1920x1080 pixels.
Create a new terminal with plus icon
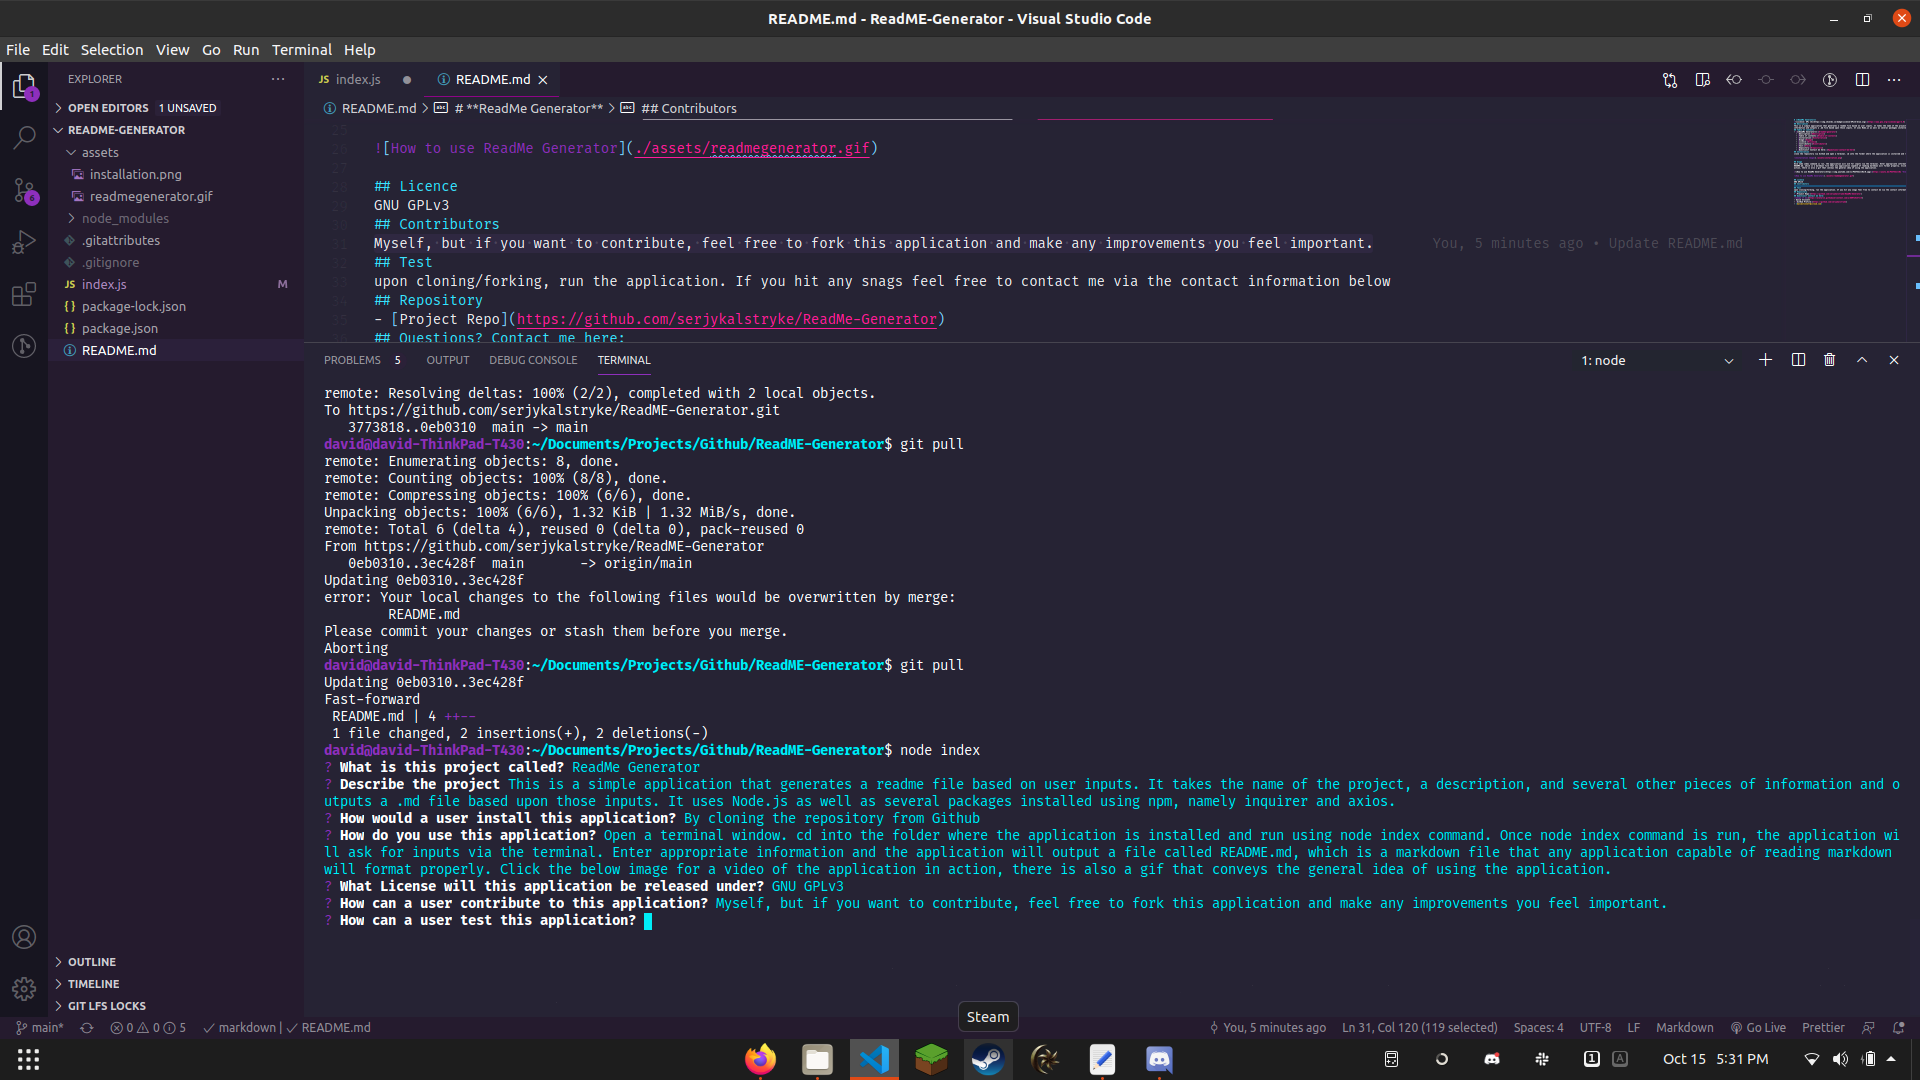click(x=1765, y=360)
